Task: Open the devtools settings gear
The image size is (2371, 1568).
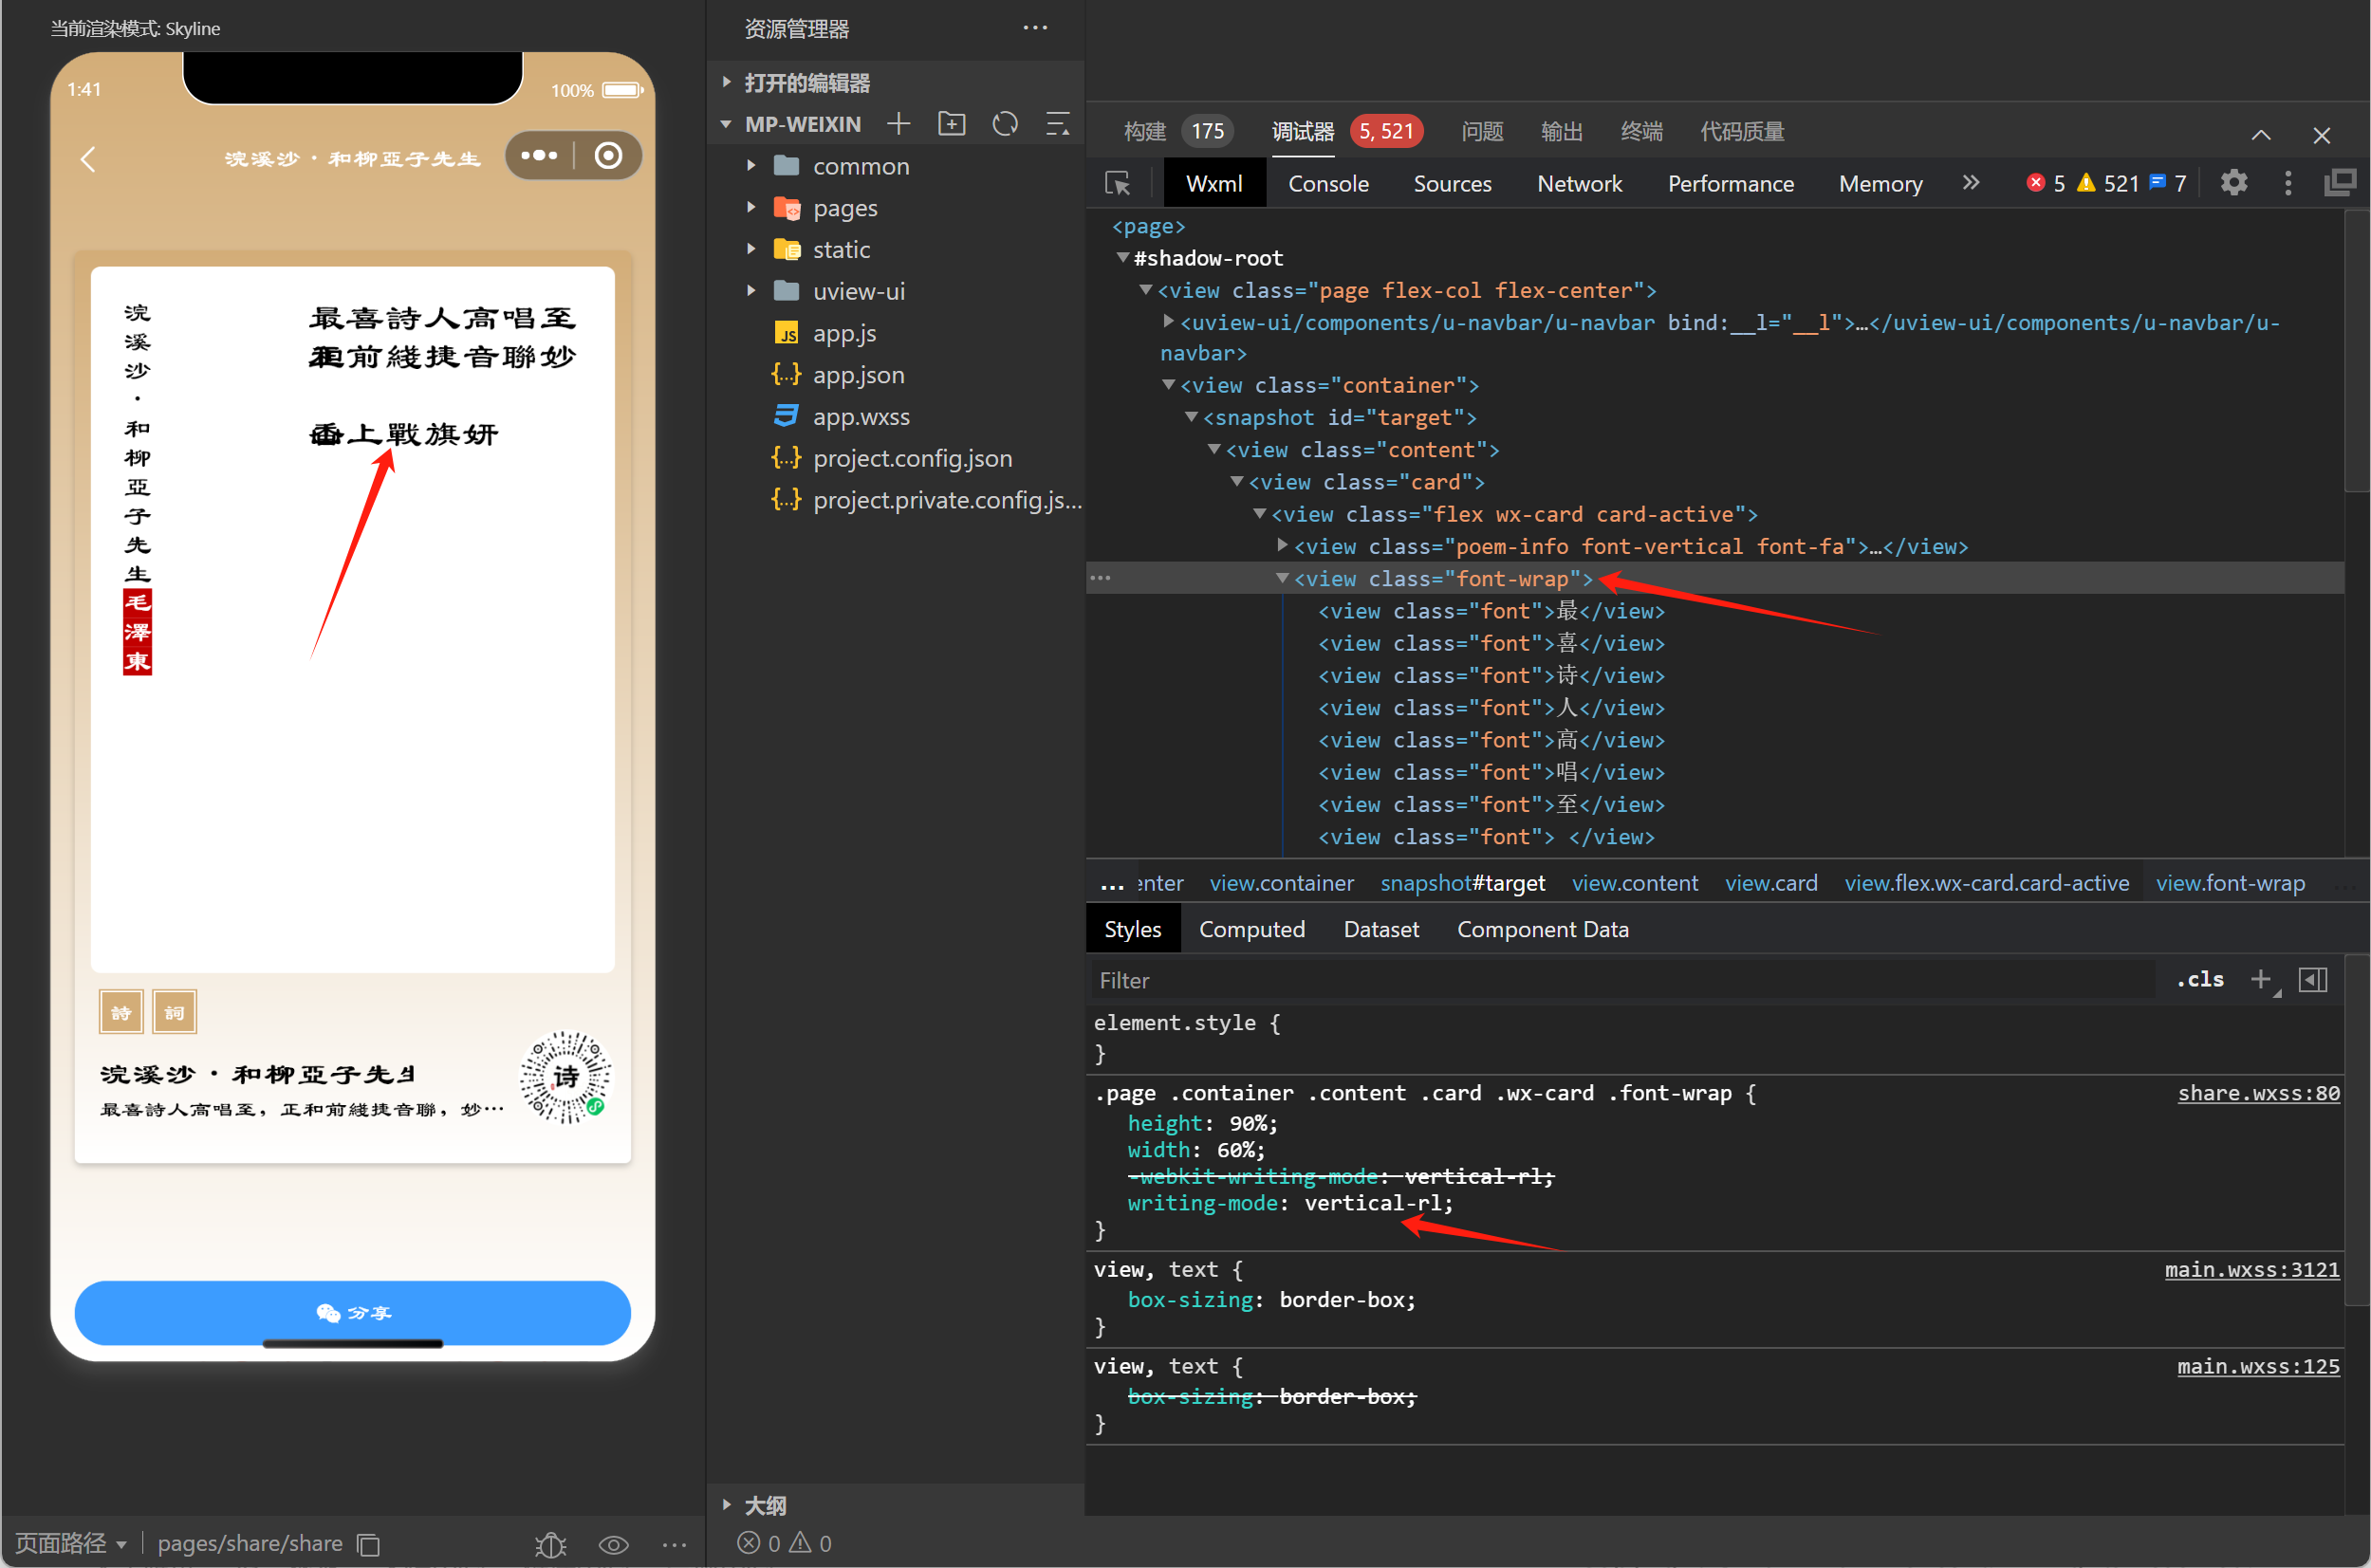Action: point(2233,183)
